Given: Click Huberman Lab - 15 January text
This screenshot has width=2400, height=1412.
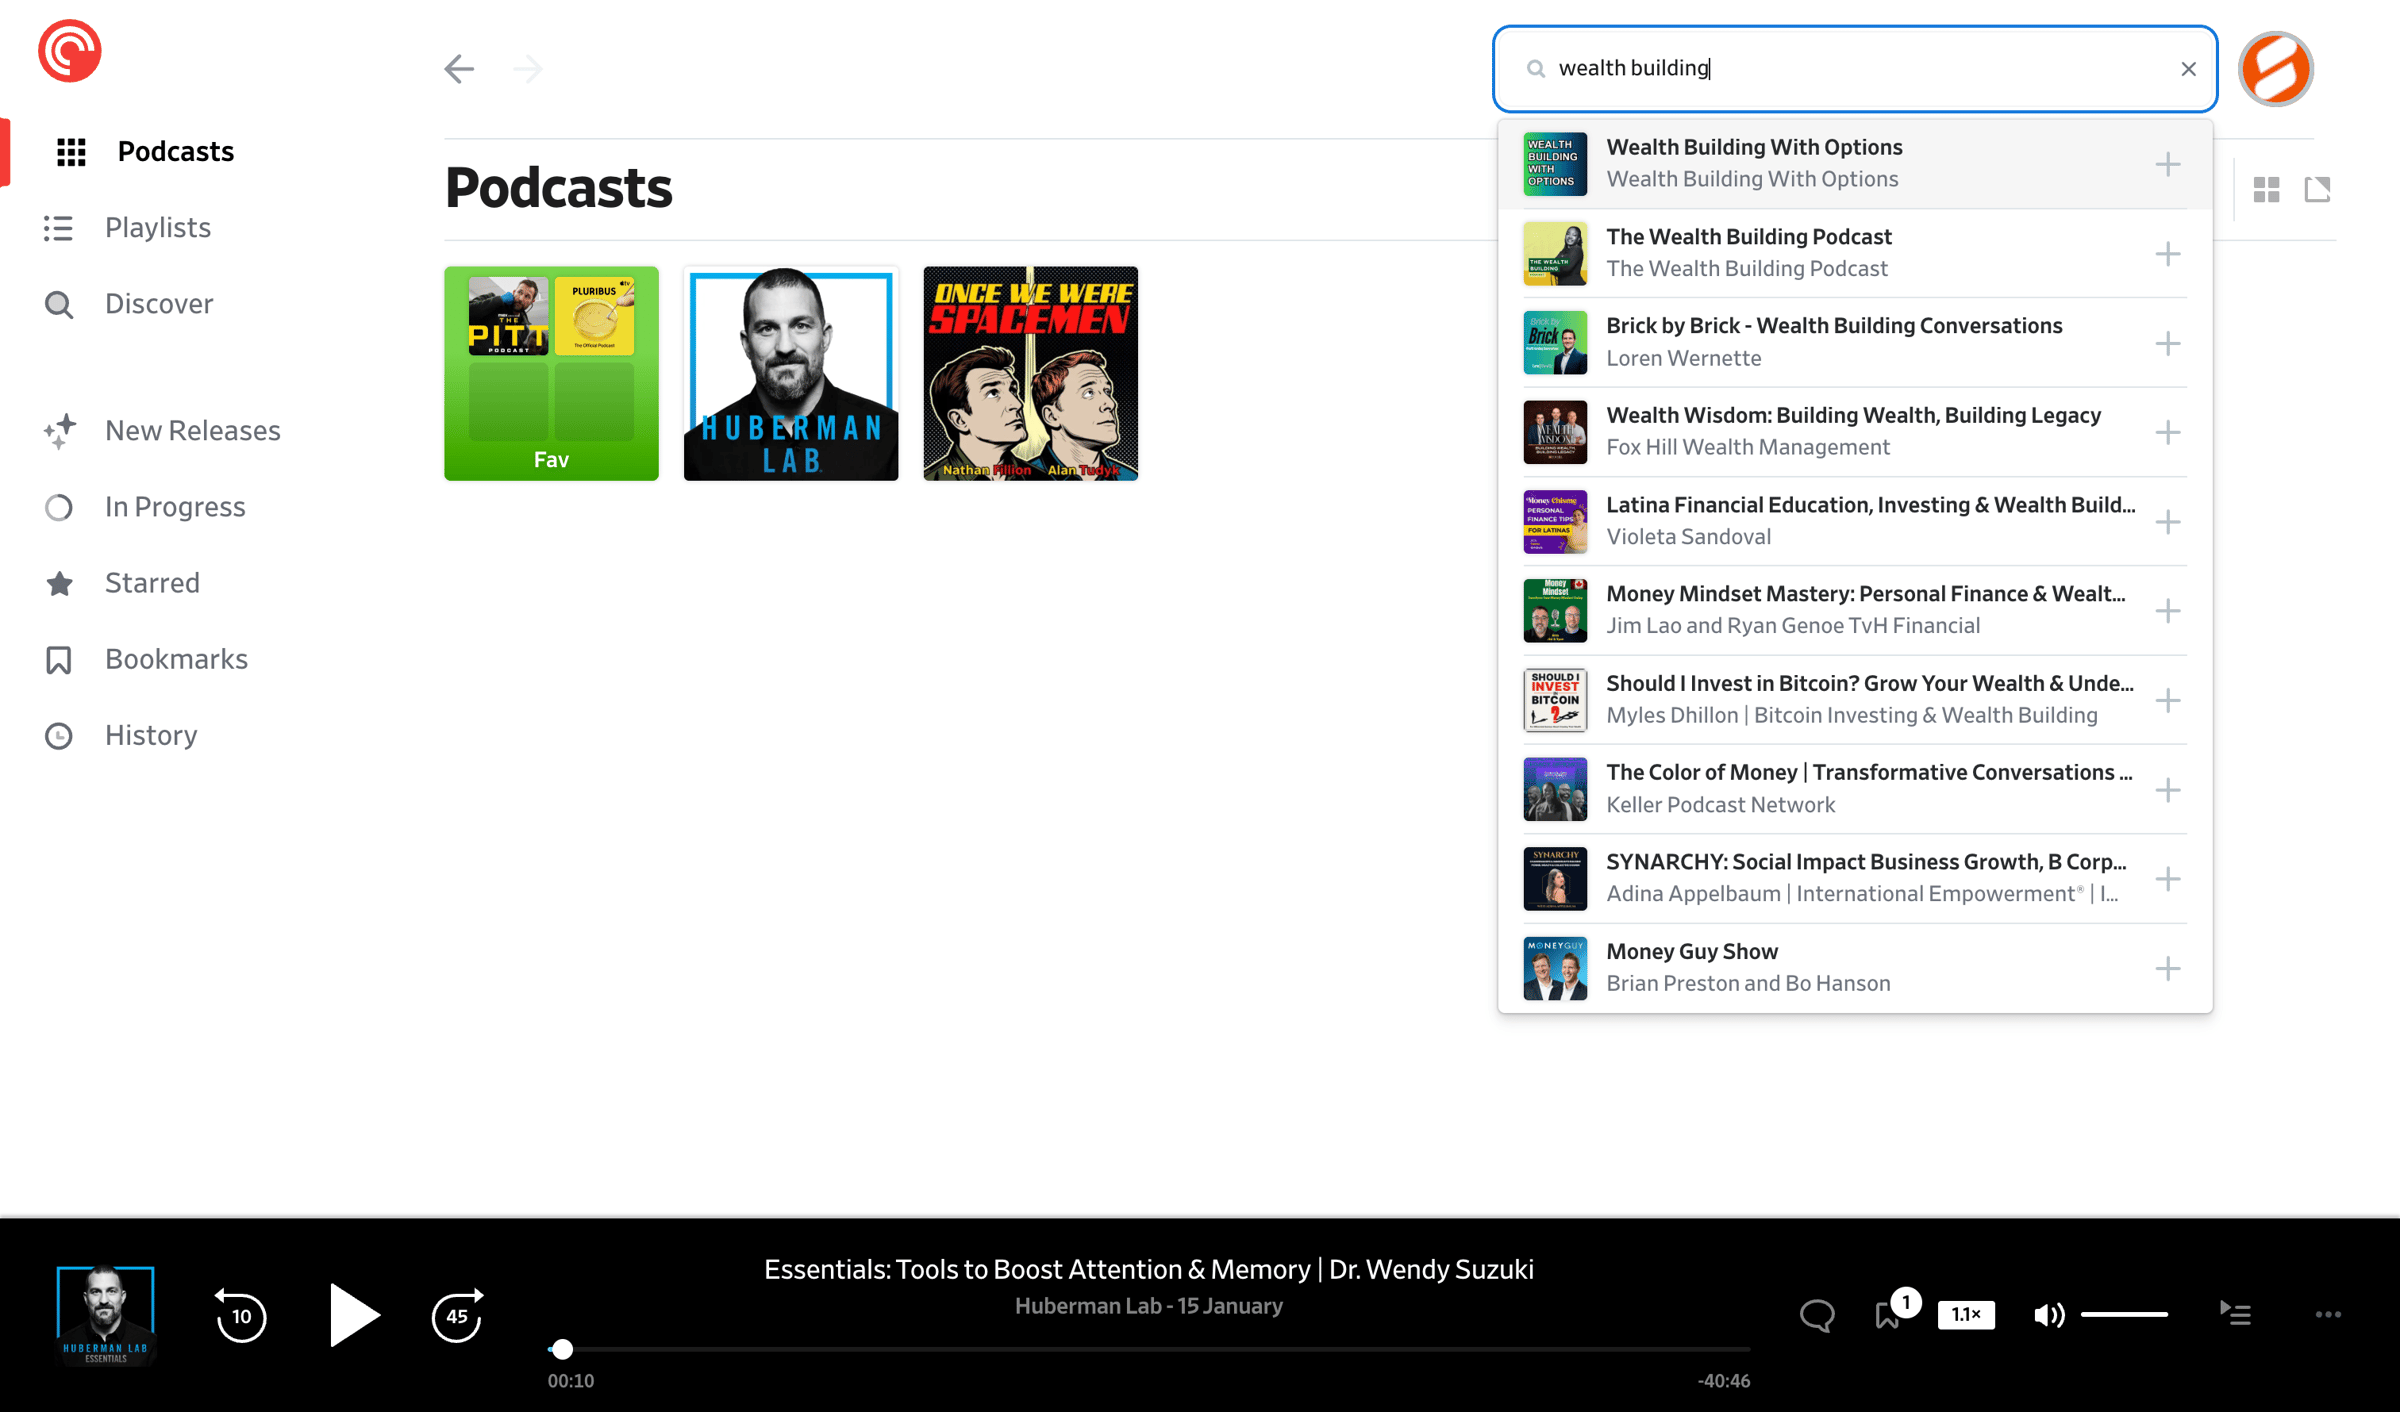Looking at the screenshot, I should pos(1149,1307).
